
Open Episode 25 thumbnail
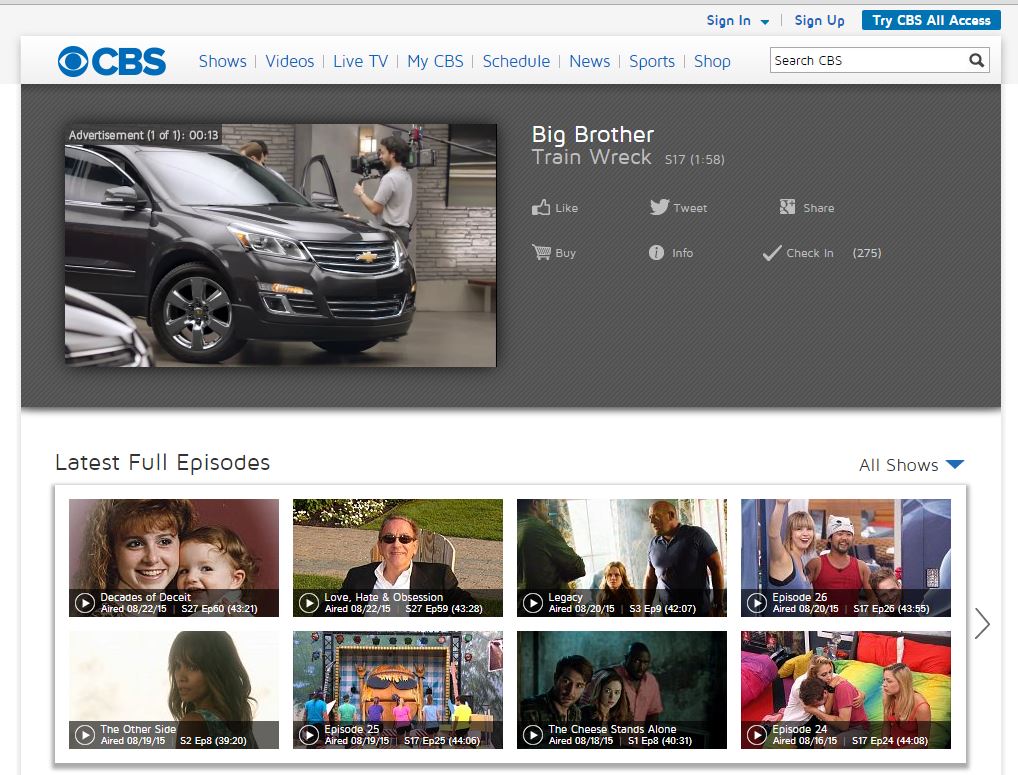398,690
